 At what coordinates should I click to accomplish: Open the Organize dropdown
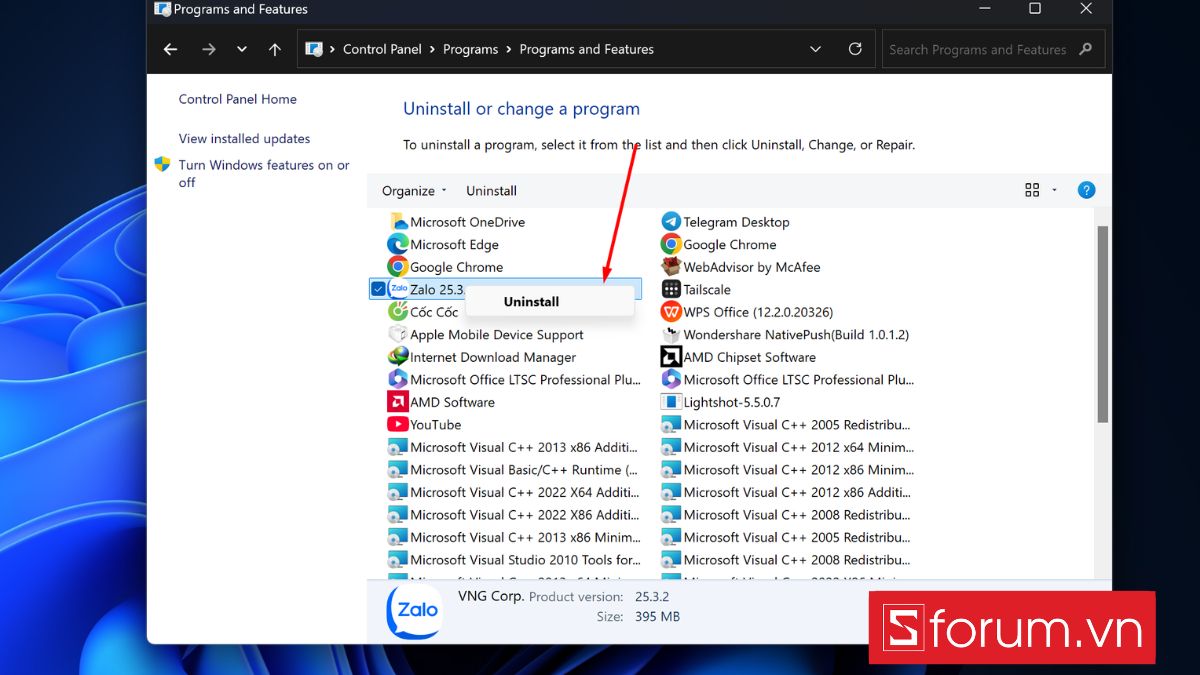coord(414,190)
